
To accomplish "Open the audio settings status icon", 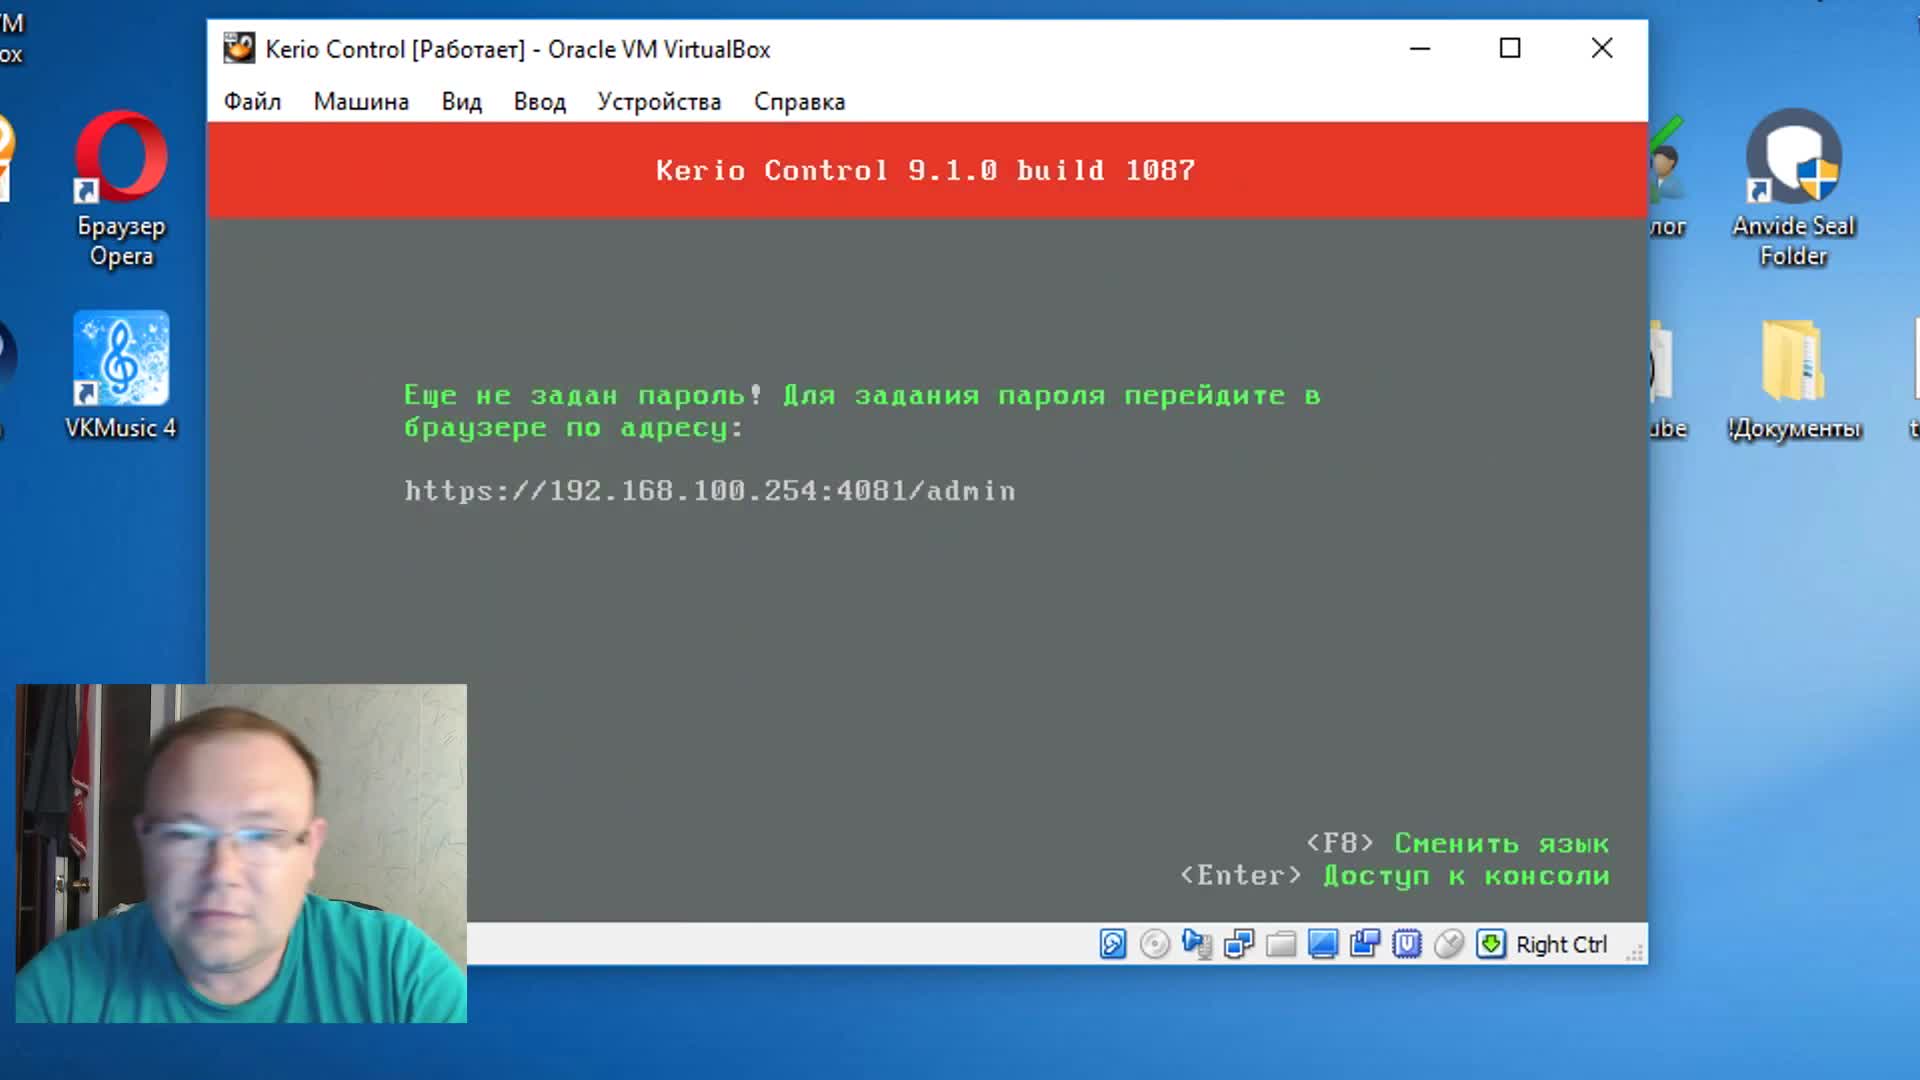I will [x=1197, y=944].
